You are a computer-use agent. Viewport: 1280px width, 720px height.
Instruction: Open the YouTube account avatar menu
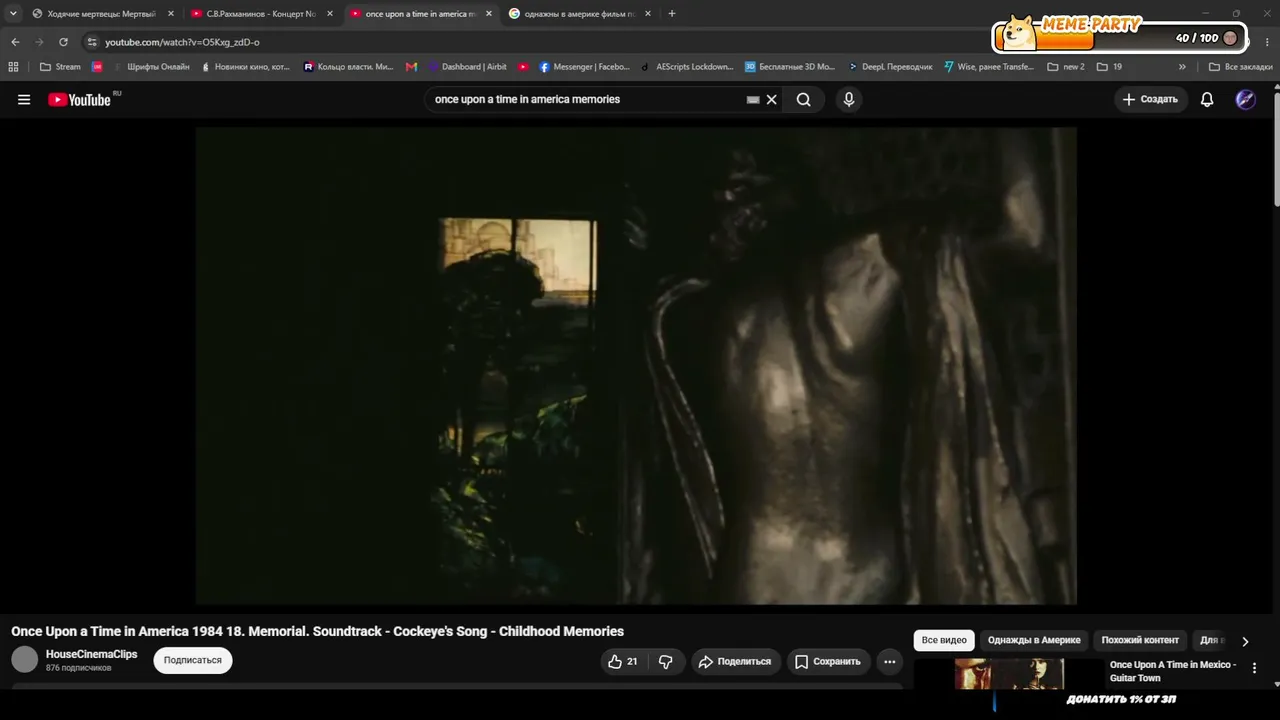point(1245,99)
